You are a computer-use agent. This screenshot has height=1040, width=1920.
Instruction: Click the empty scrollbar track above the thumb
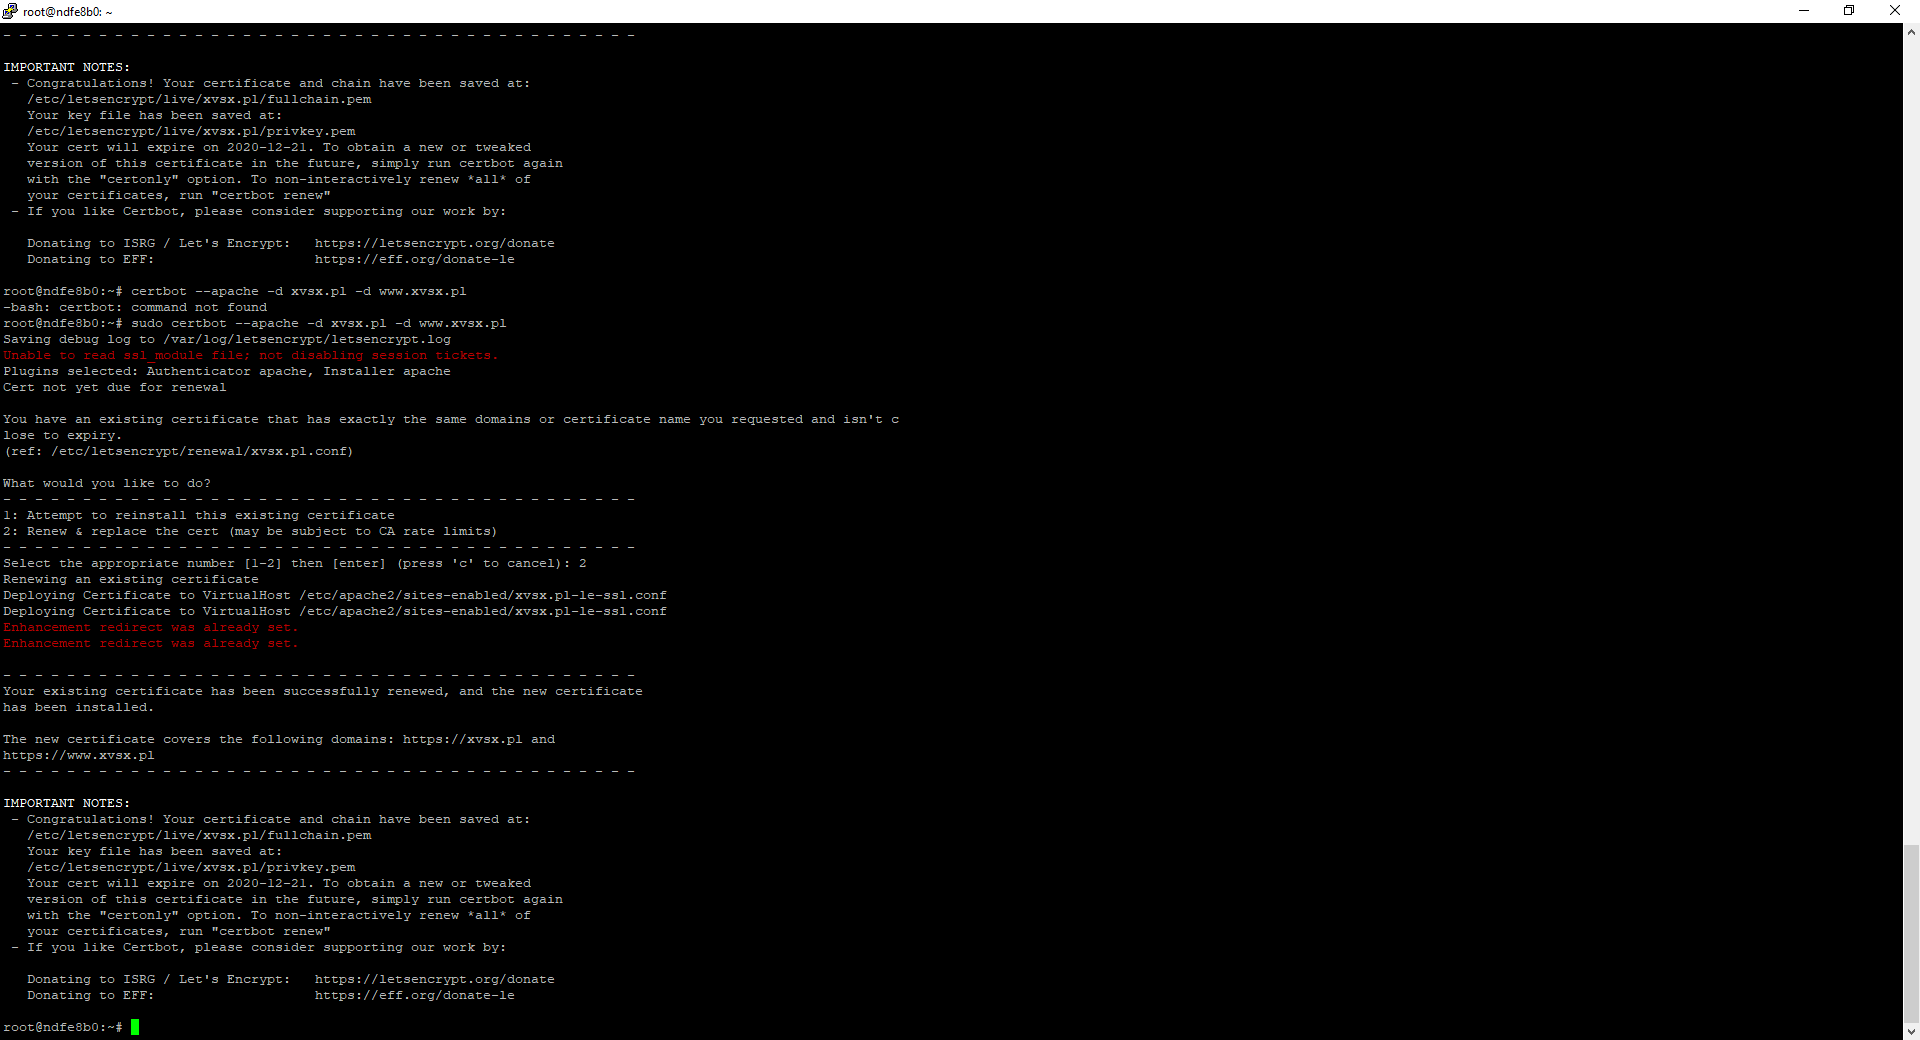point(1911,400)
